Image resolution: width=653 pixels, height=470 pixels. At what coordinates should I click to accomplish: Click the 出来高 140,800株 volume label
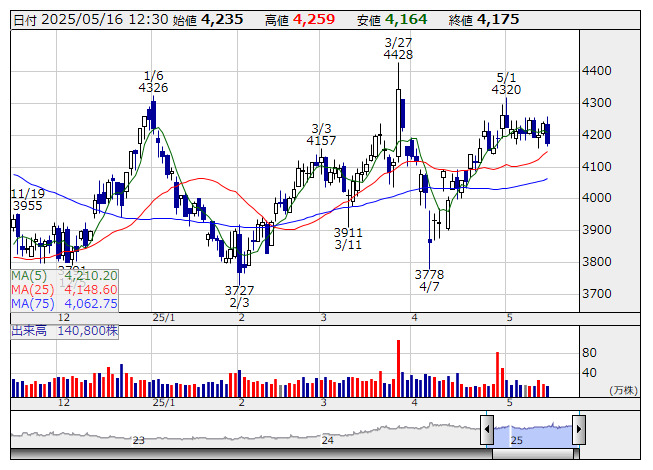point(65,331)
